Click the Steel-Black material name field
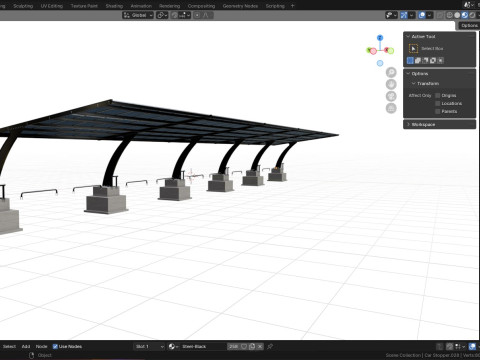This screenshot has height=360, width=480. pos(203,347)
